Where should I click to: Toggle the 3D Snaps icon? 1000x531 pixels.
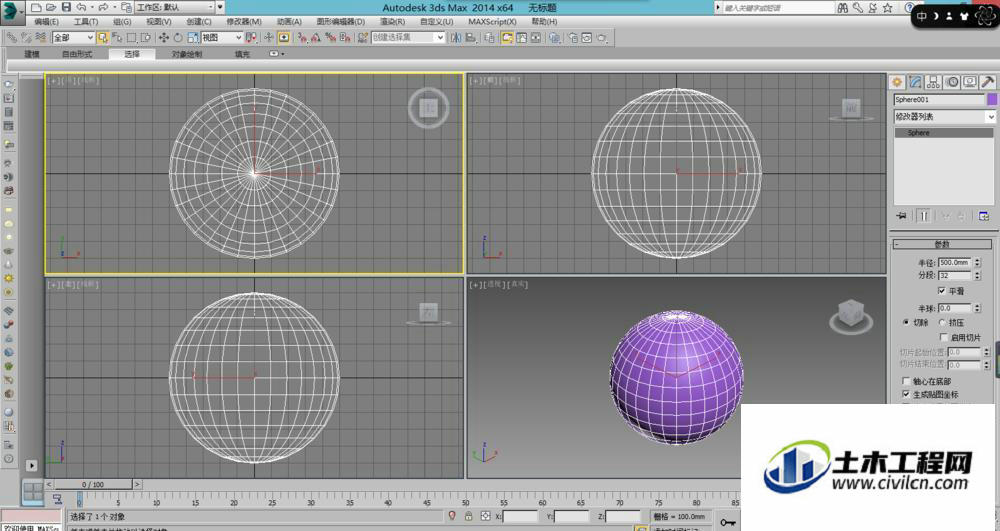300,38
